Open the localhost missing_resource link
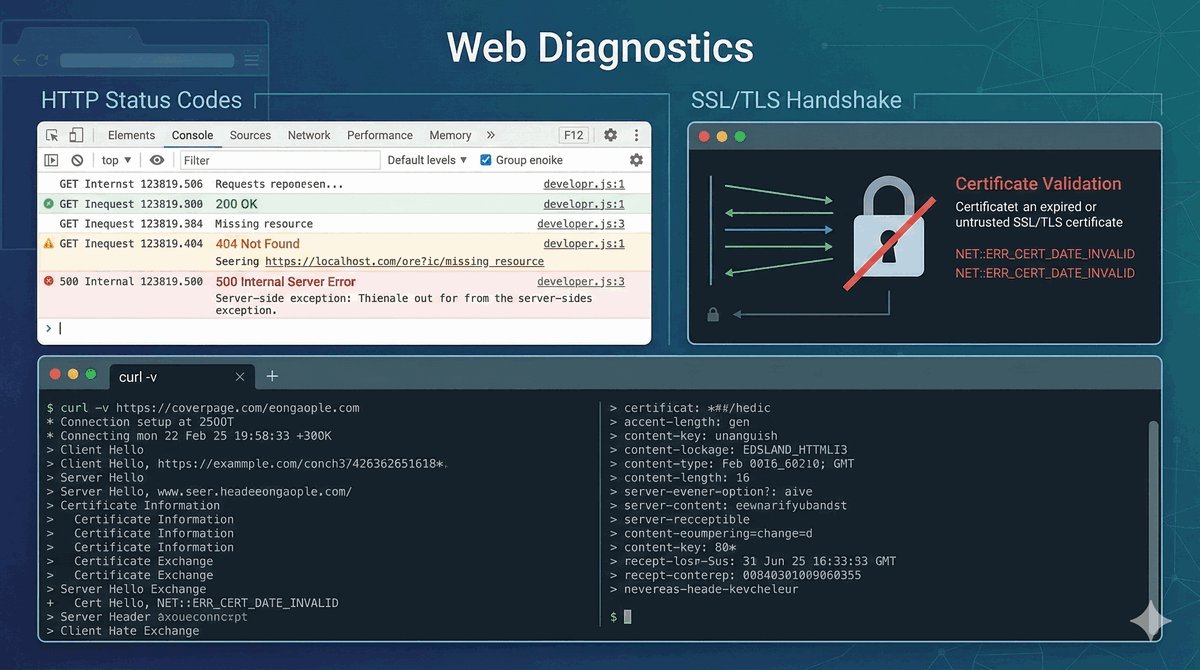 coord(404,261)
